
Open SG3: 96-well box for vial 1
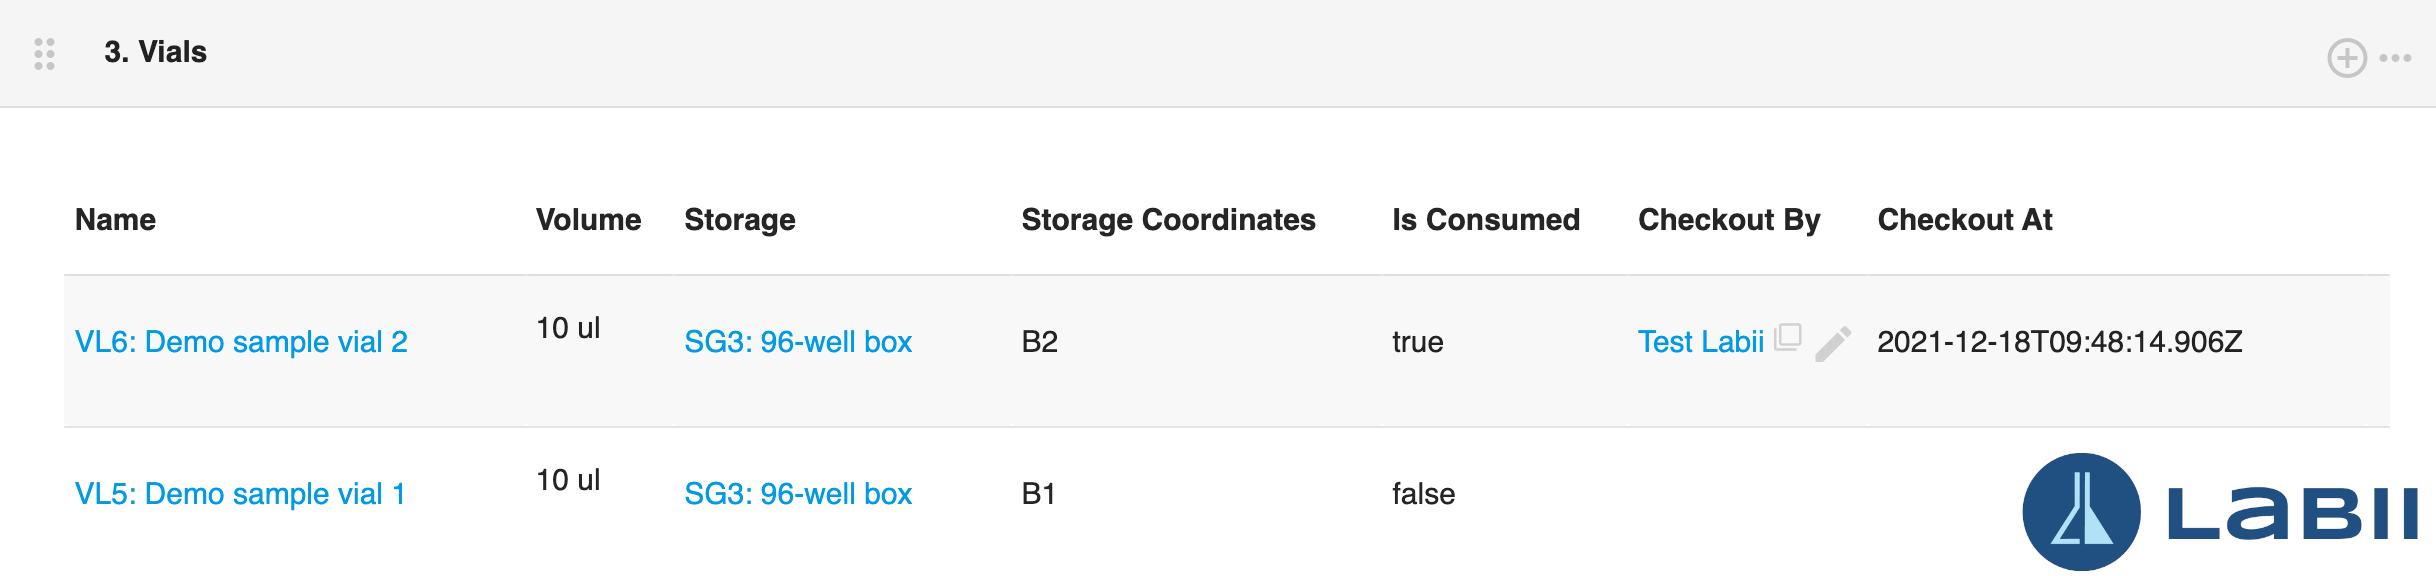pyautogui.click(x=798, y=494)
